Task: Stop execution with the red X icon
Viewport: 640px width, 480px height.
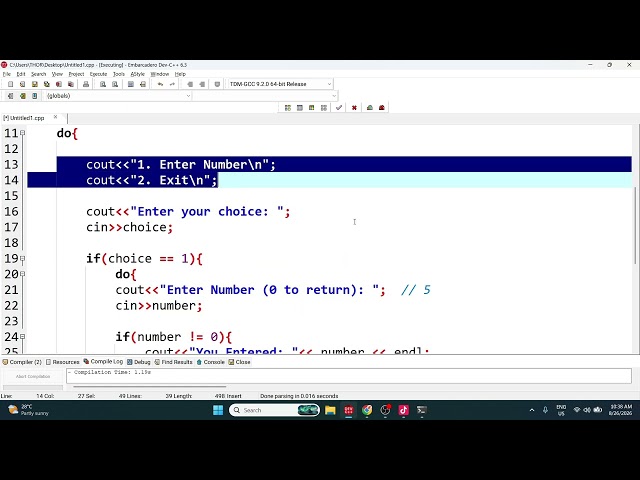Action: pos(354,108)
